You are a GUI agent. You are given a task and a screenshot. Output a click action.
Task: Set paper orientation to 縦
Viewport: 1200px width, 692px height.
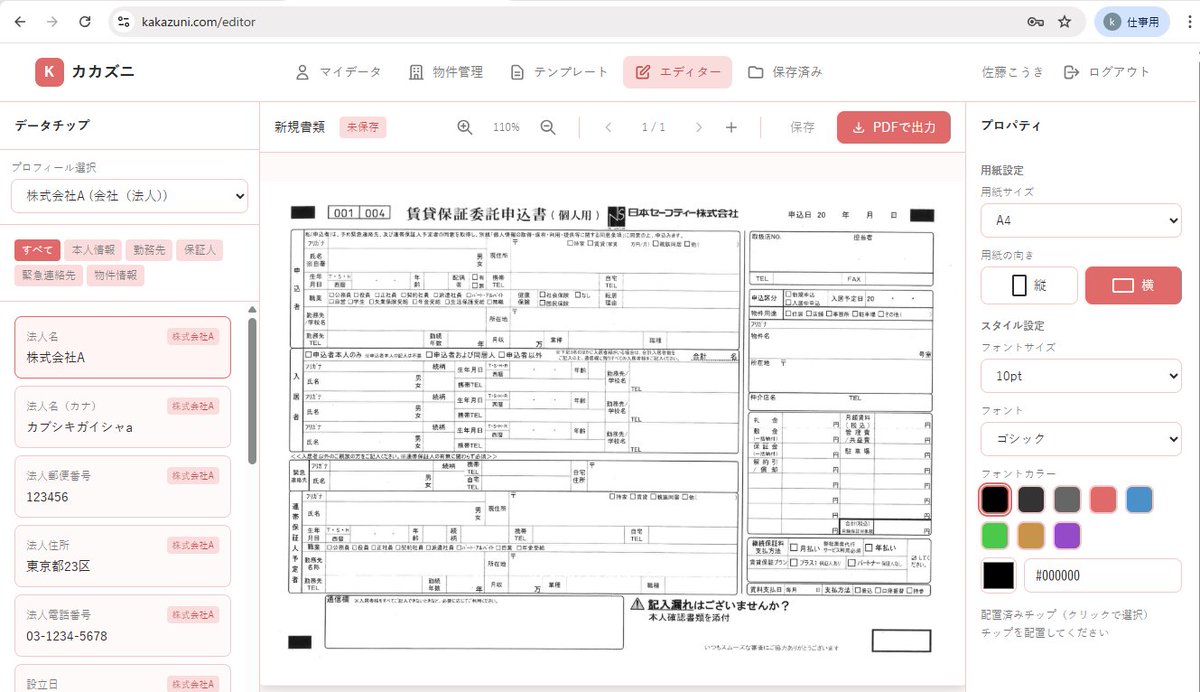[x=1029, y=285]
